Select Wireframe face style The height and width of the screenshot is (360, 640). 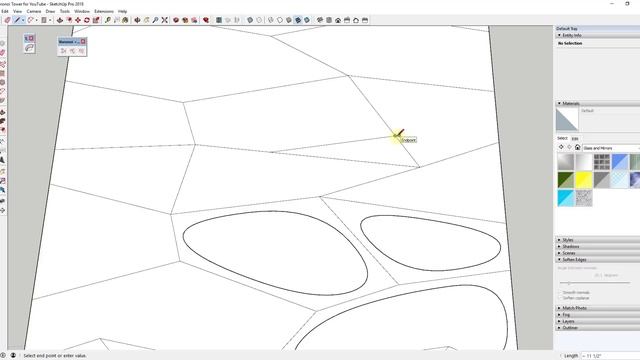point(271,20)
